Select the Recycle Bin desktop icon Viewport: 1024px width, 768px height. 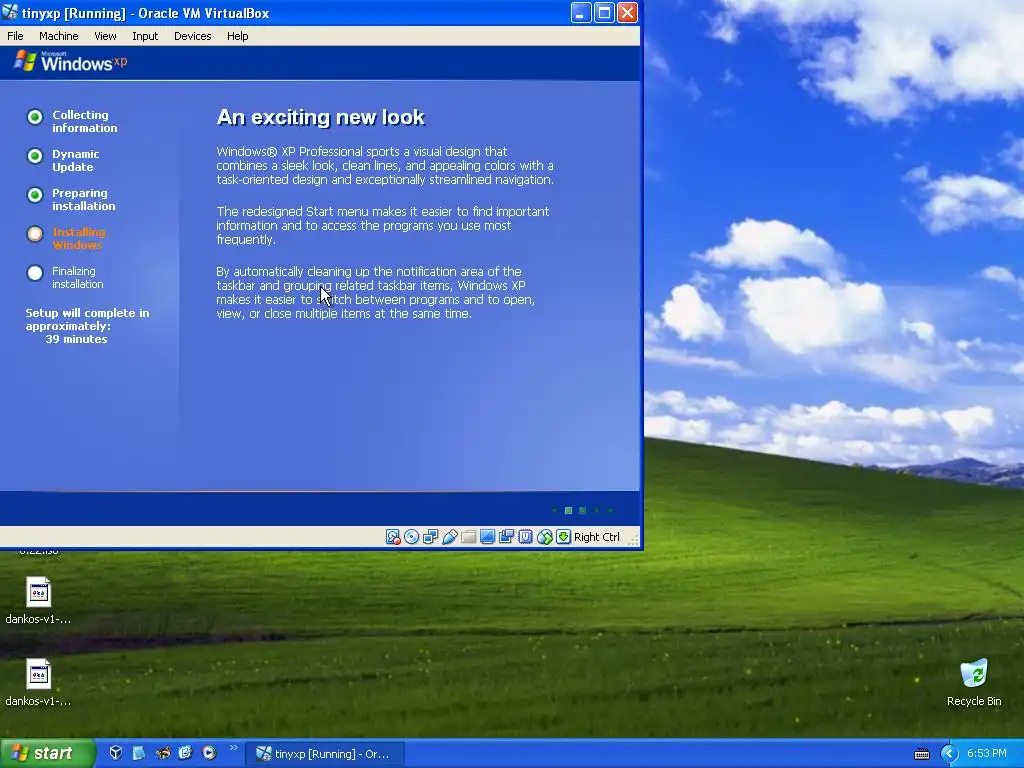974,682
